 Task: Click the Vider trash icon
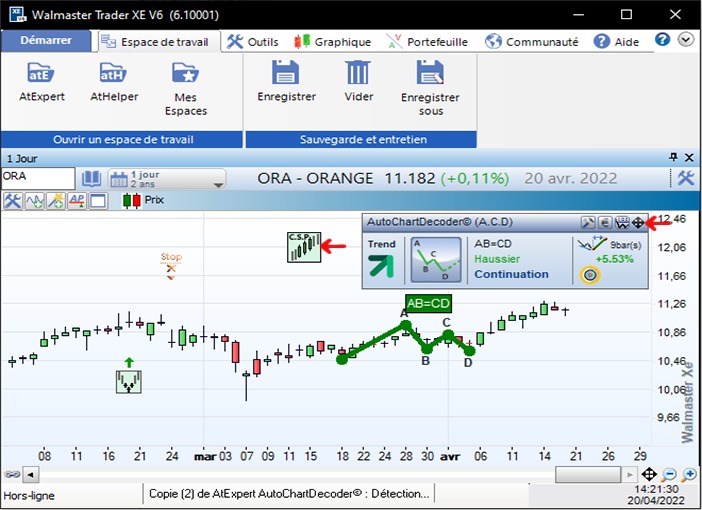point(358,72)
